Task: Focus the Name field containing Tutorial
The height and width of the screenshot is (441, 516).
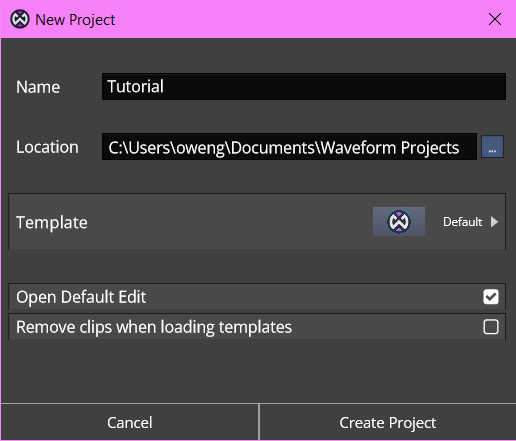Action: pos(304,87)
